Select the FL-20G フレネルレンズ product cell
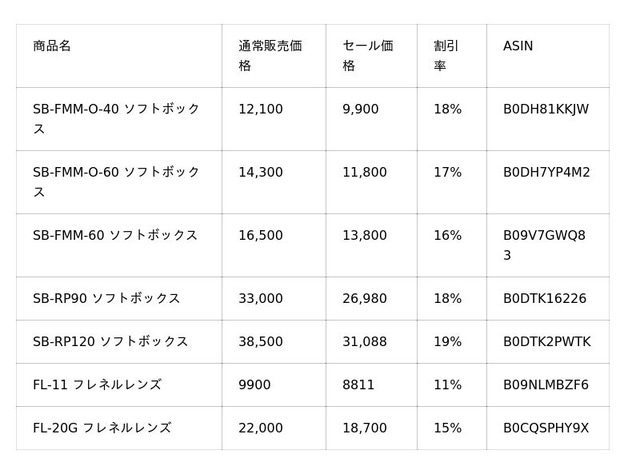 click(x=101, y=427)
